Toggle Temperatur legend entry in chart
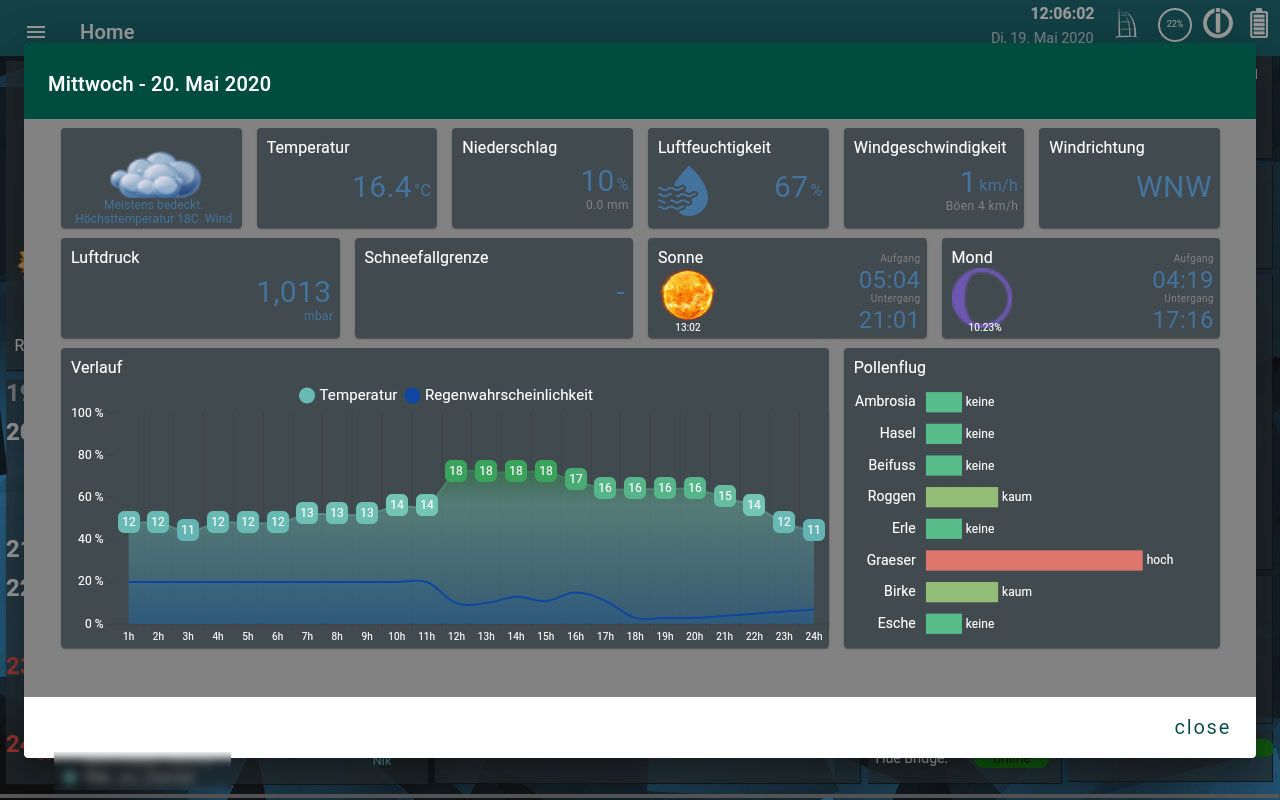The width and height of the screenshot is (1280, 800). click(x=348, y=395)
